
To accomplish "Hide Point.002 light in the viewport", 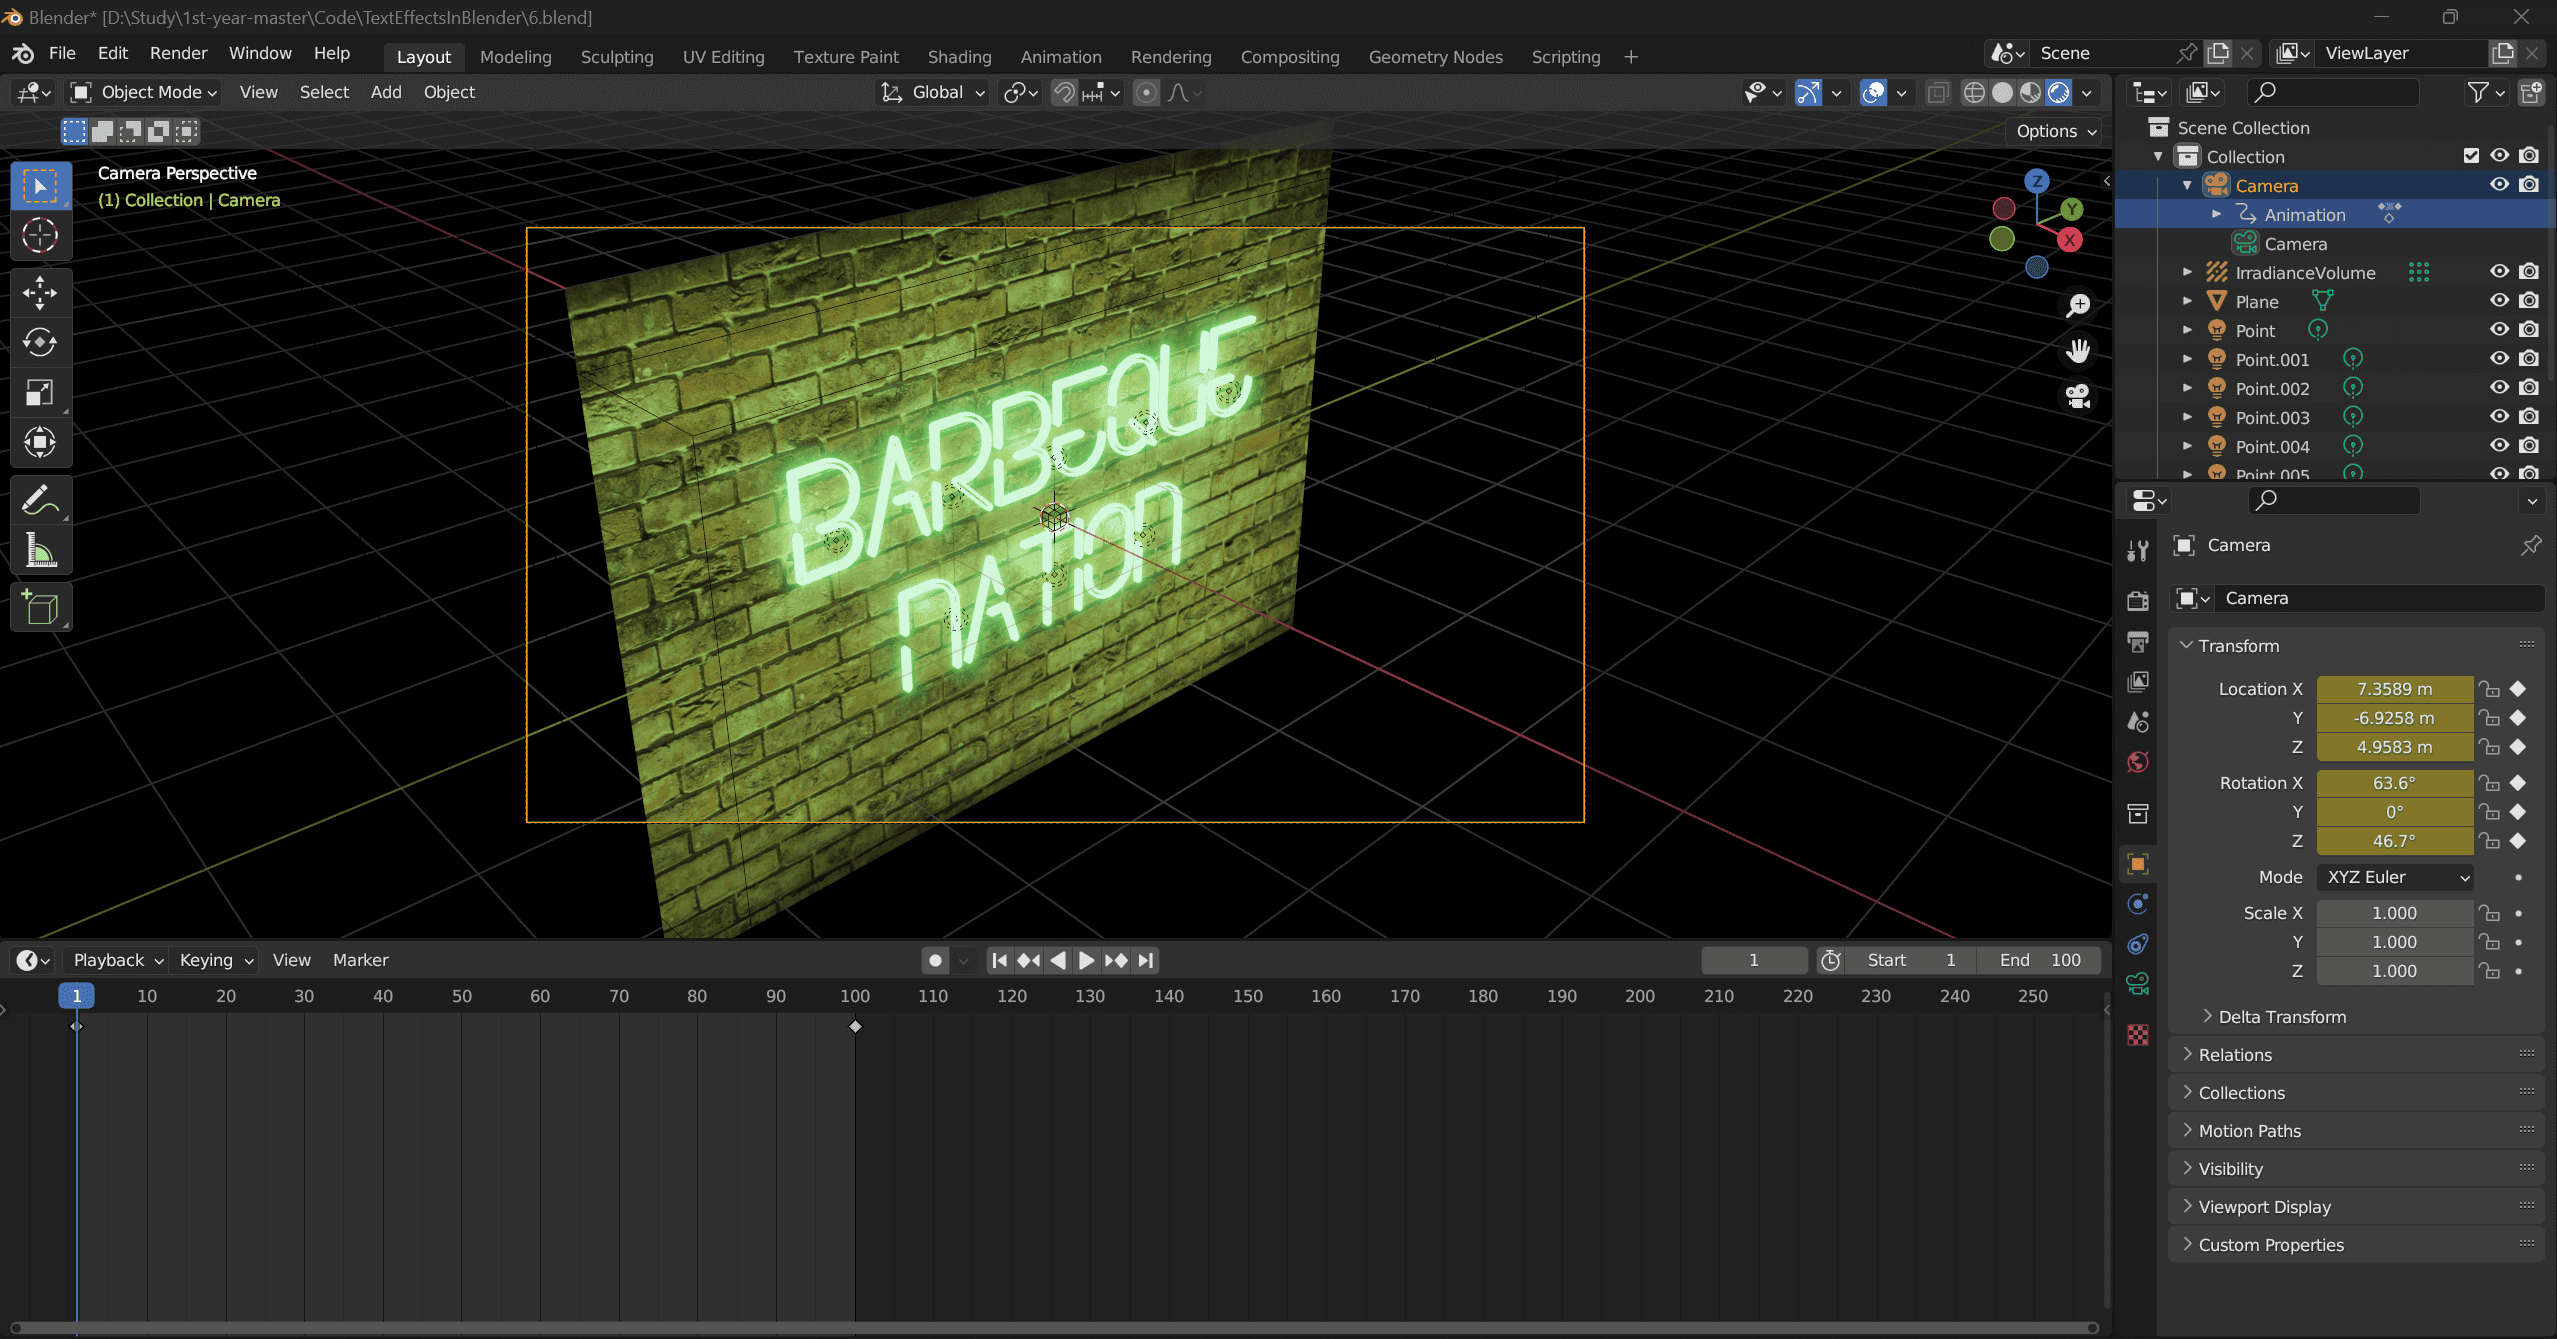I will click(x=2499, y=388).
